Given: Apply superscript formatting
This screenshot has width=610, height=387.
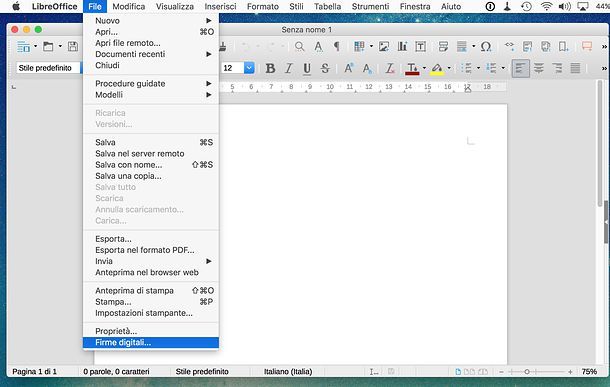Looking at the screenshot, I should pyautogui.click(x=349, y=68).
